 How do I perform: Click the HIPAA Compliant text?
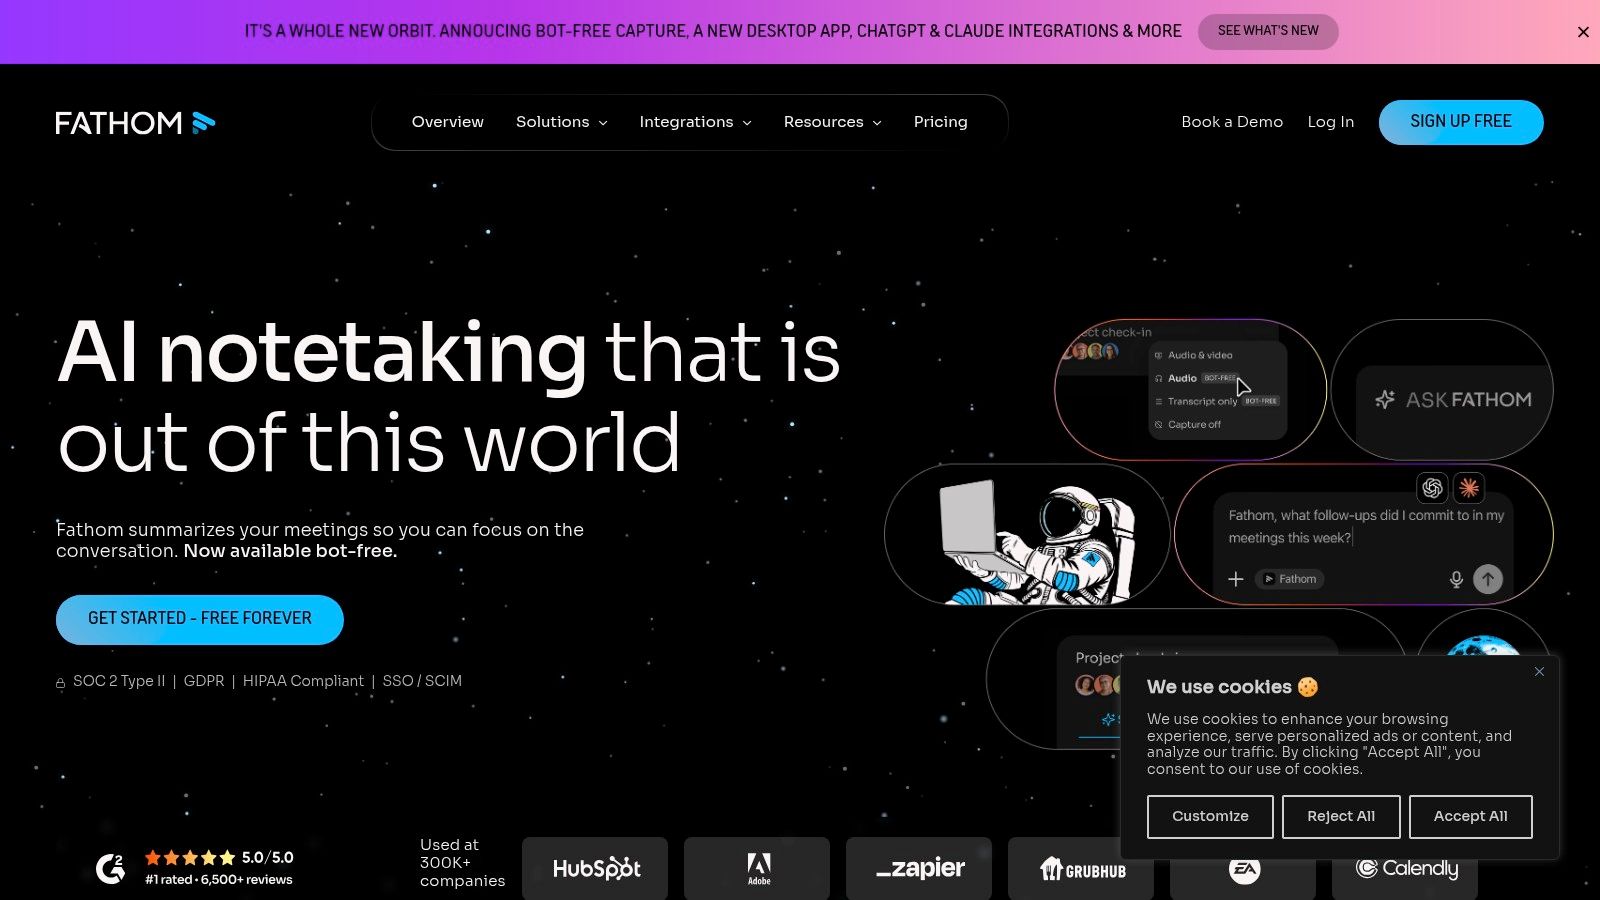[303, 681]
